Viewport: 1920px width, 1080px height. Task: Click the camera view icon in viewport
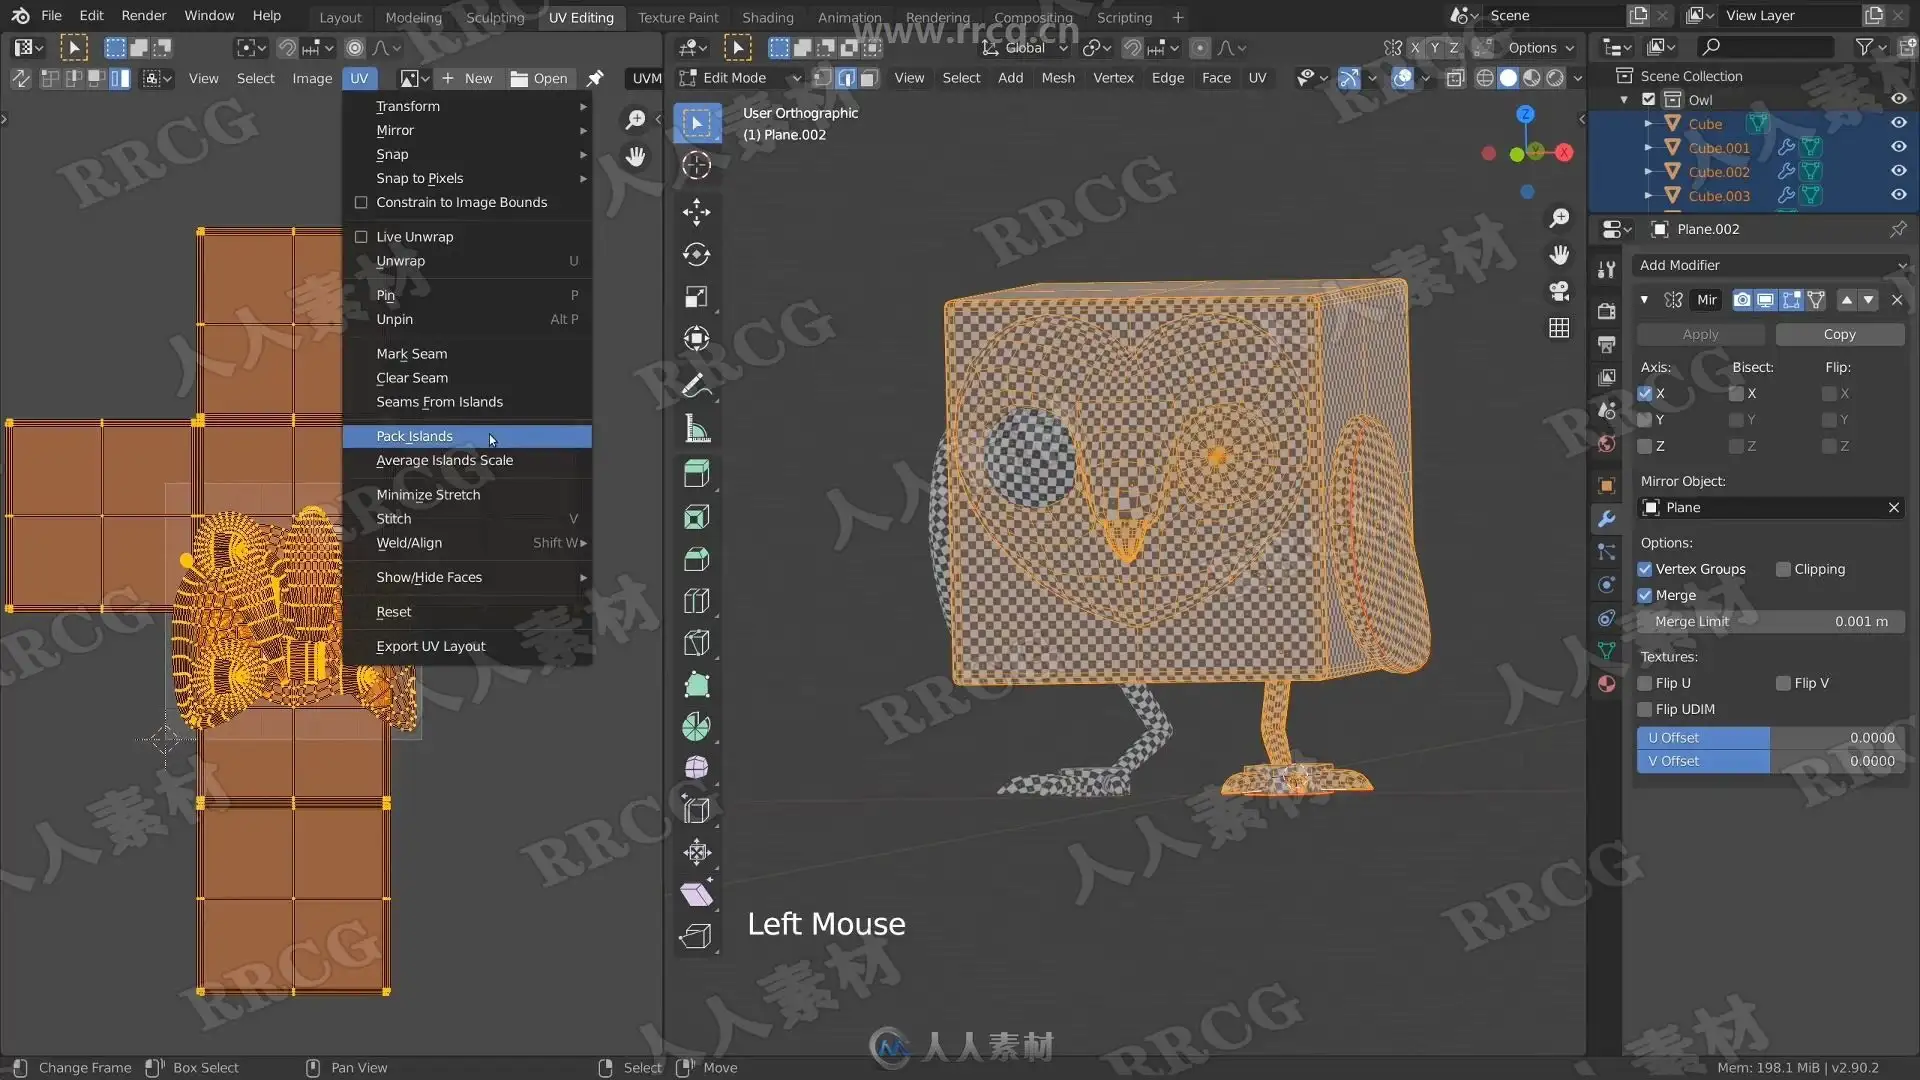tap(1559, 291)
